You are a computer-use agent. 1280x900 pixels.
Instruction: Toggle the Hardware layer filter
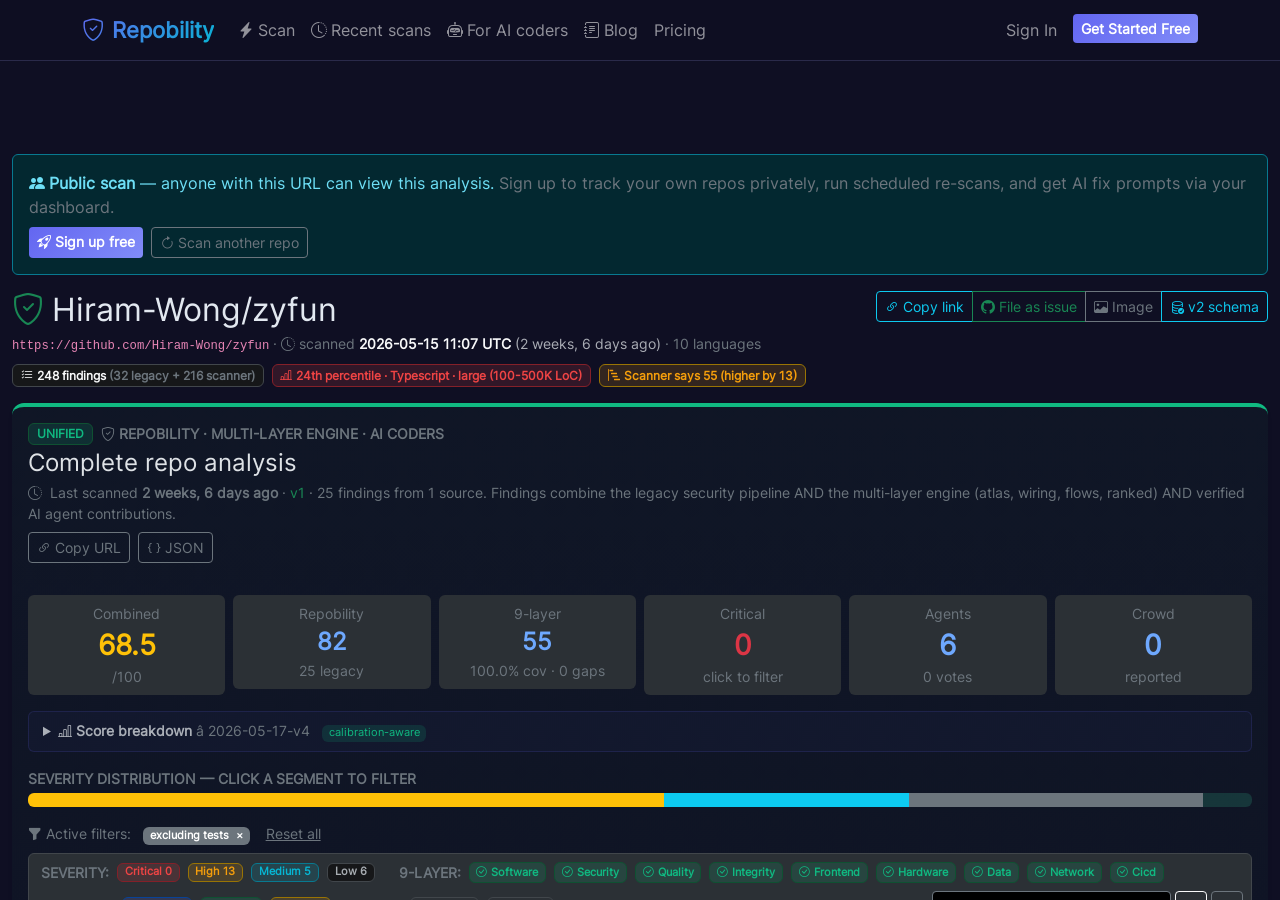click(915, 872)
